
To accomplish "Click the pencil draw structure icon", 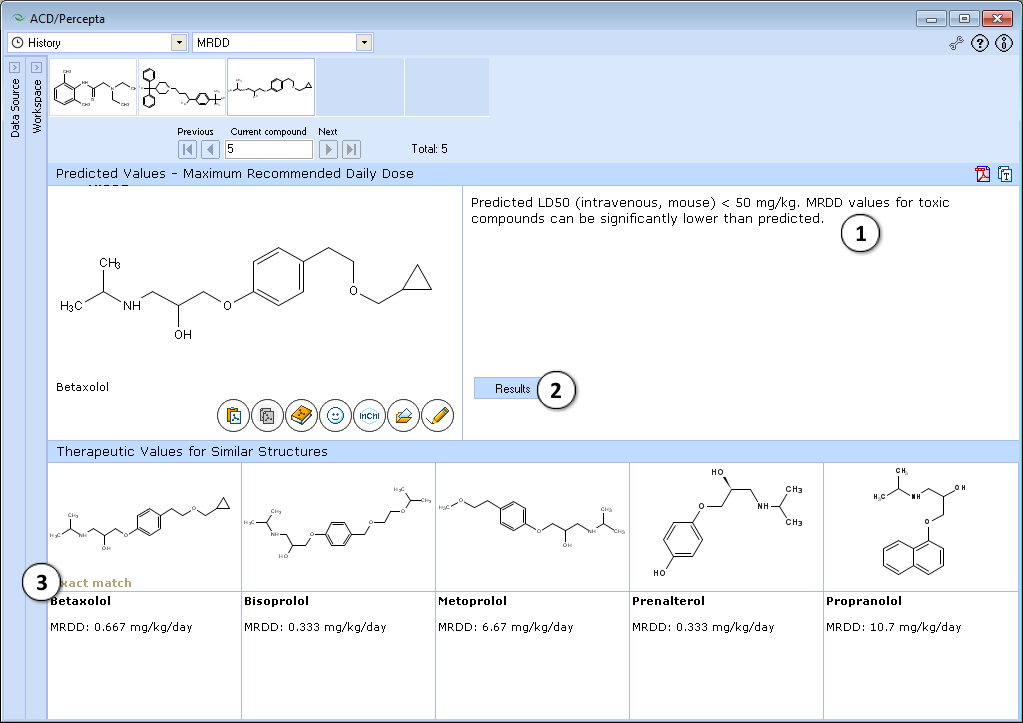I will (437, 416).
